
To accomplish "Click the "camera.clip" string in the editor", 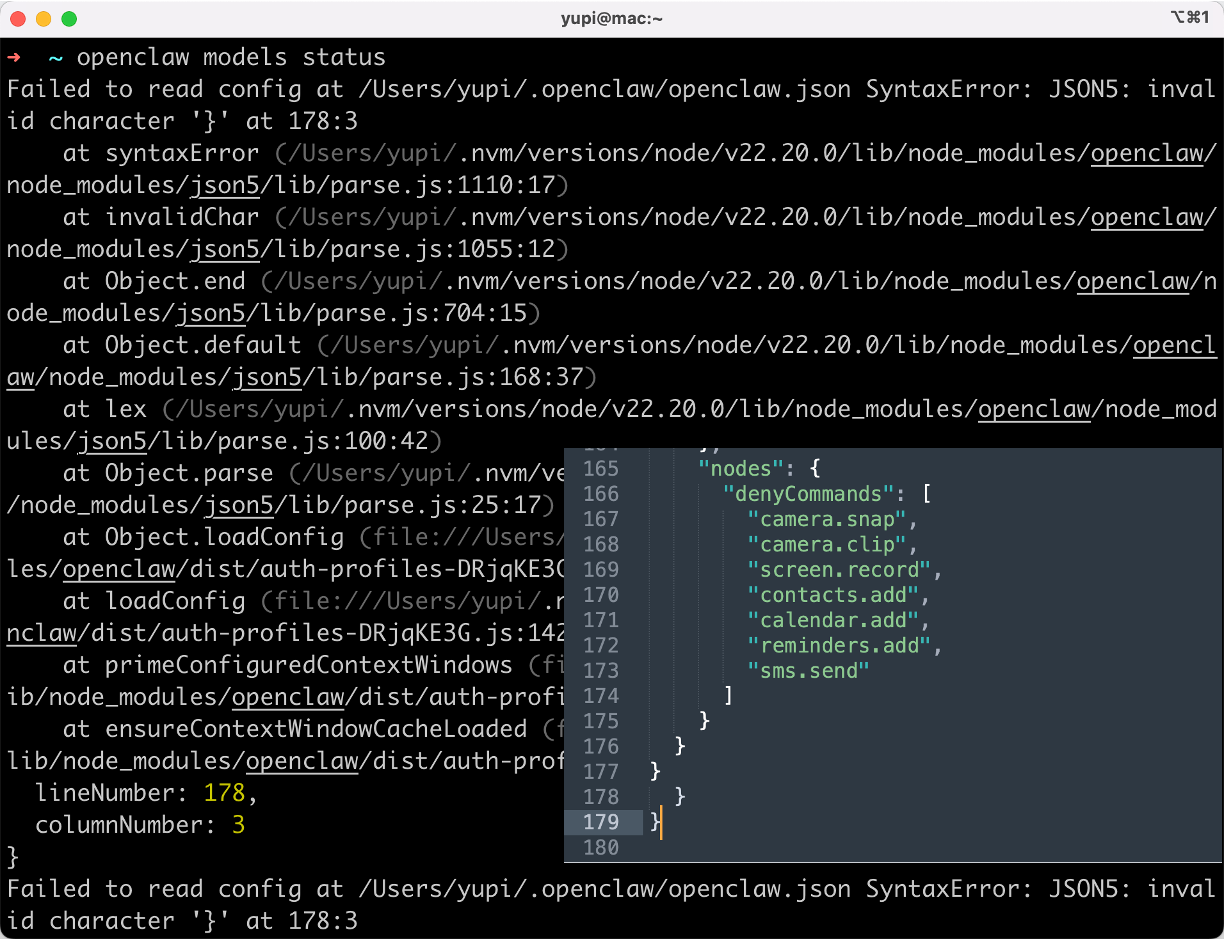I will pos(827,544).
